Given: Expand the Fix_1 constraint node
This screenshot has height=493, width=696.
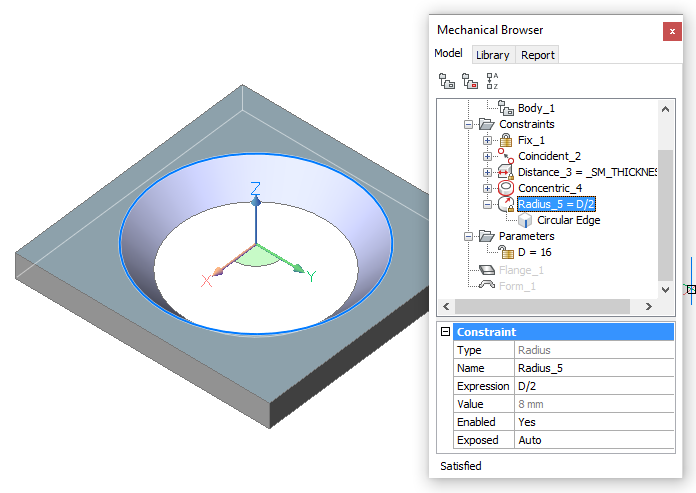Looking at the screenshot, I should click(x=488, y=141).
